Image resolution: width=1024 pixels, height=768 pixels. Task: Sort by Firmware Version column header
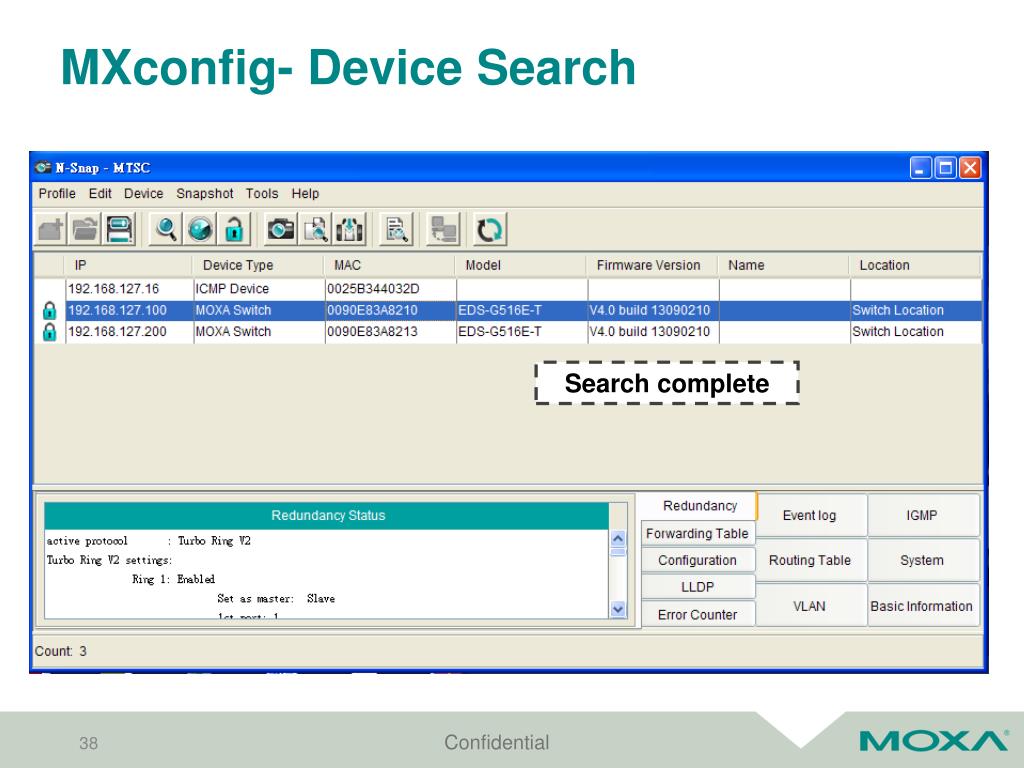coord(652,265)
